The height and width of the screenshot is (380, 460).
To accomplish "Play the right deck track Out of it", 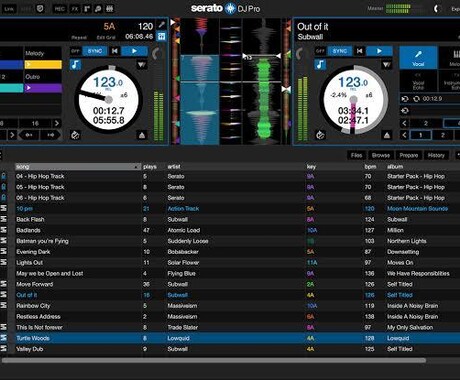I will point(379,51).
